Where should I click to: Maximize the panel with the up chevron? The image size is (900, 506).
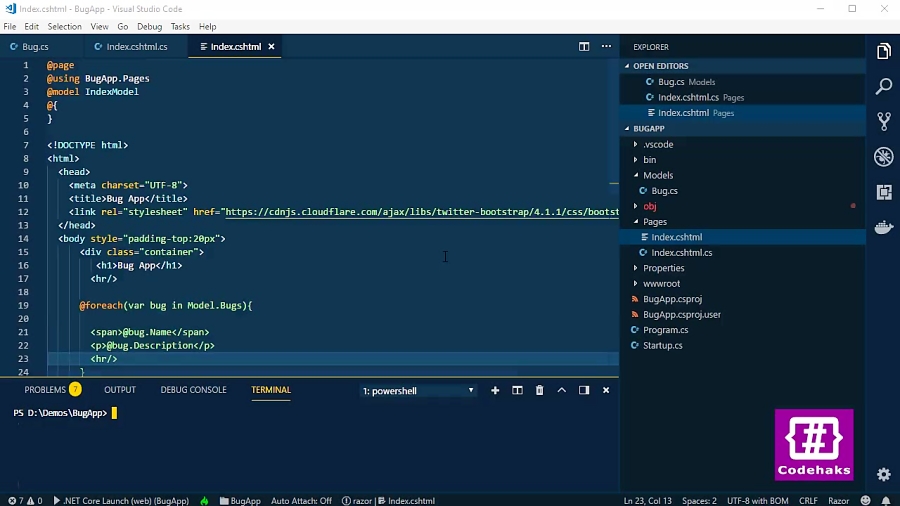[x=561, y=390]
